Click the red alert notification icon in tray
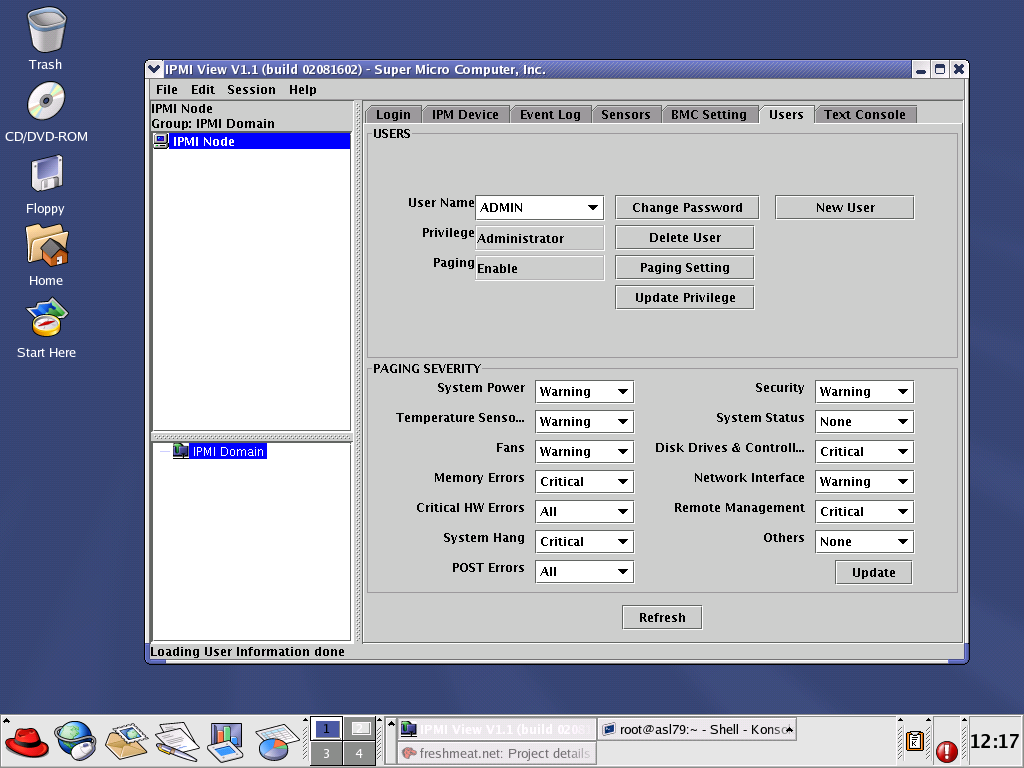This screenshot has width=1024, height=768. (x=946, y=752)
